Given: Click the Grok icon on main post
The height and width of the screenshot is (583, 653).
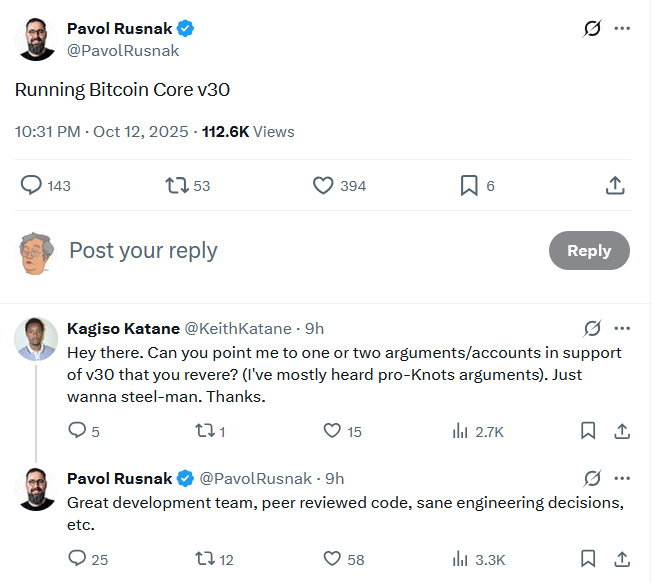Looking at the screenshot, I should click(x=592, y=28).
